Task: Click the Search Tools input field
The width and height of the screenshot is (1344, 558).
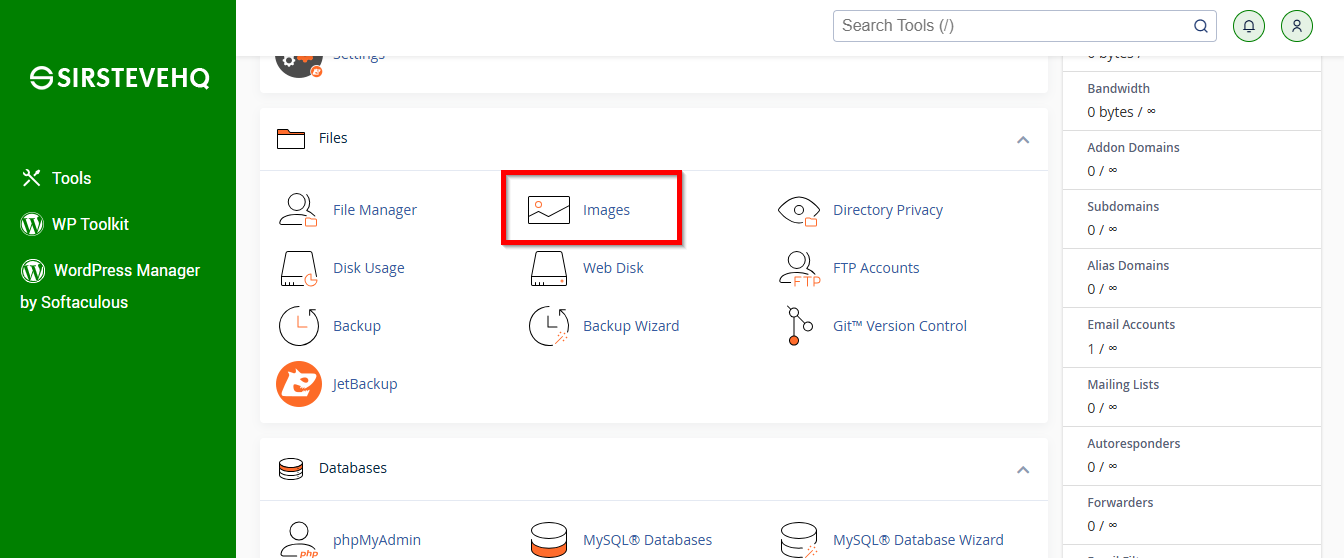Action: tap(1025, 26)
